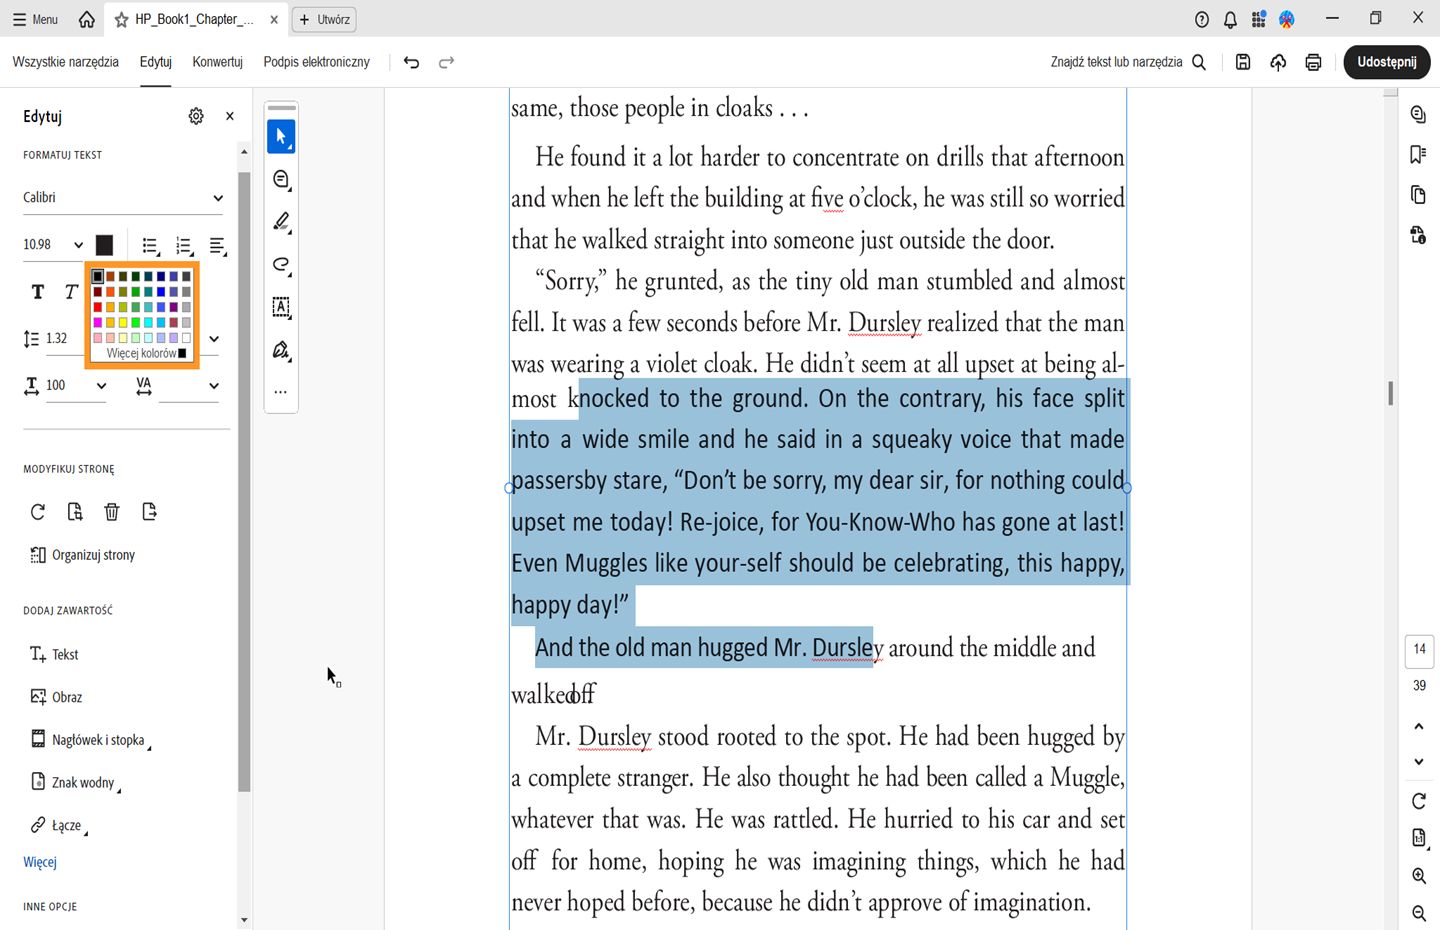1440x930 pixels.
Task: Open Edit panel settings gear
Action: [196, 116]
